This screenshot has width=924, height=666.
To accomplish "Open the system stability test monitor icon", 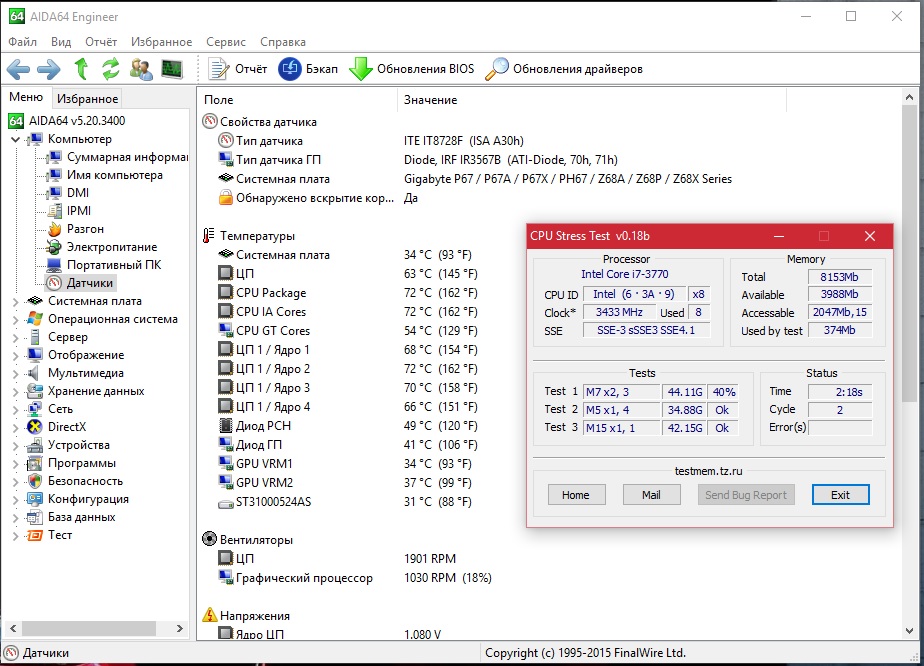I will click(171, 69).
